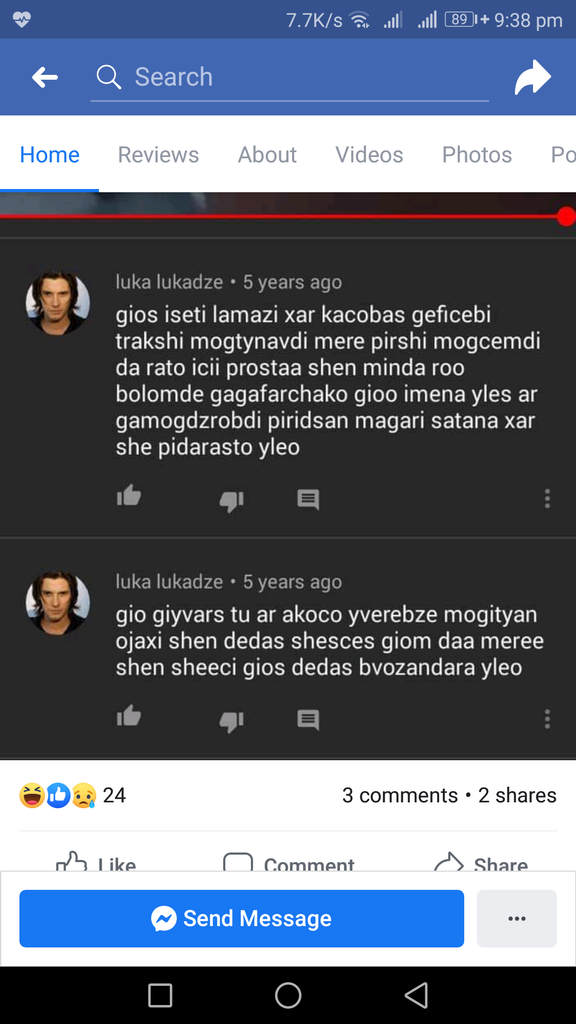Switch to the Reviews tab

(158, 155)
